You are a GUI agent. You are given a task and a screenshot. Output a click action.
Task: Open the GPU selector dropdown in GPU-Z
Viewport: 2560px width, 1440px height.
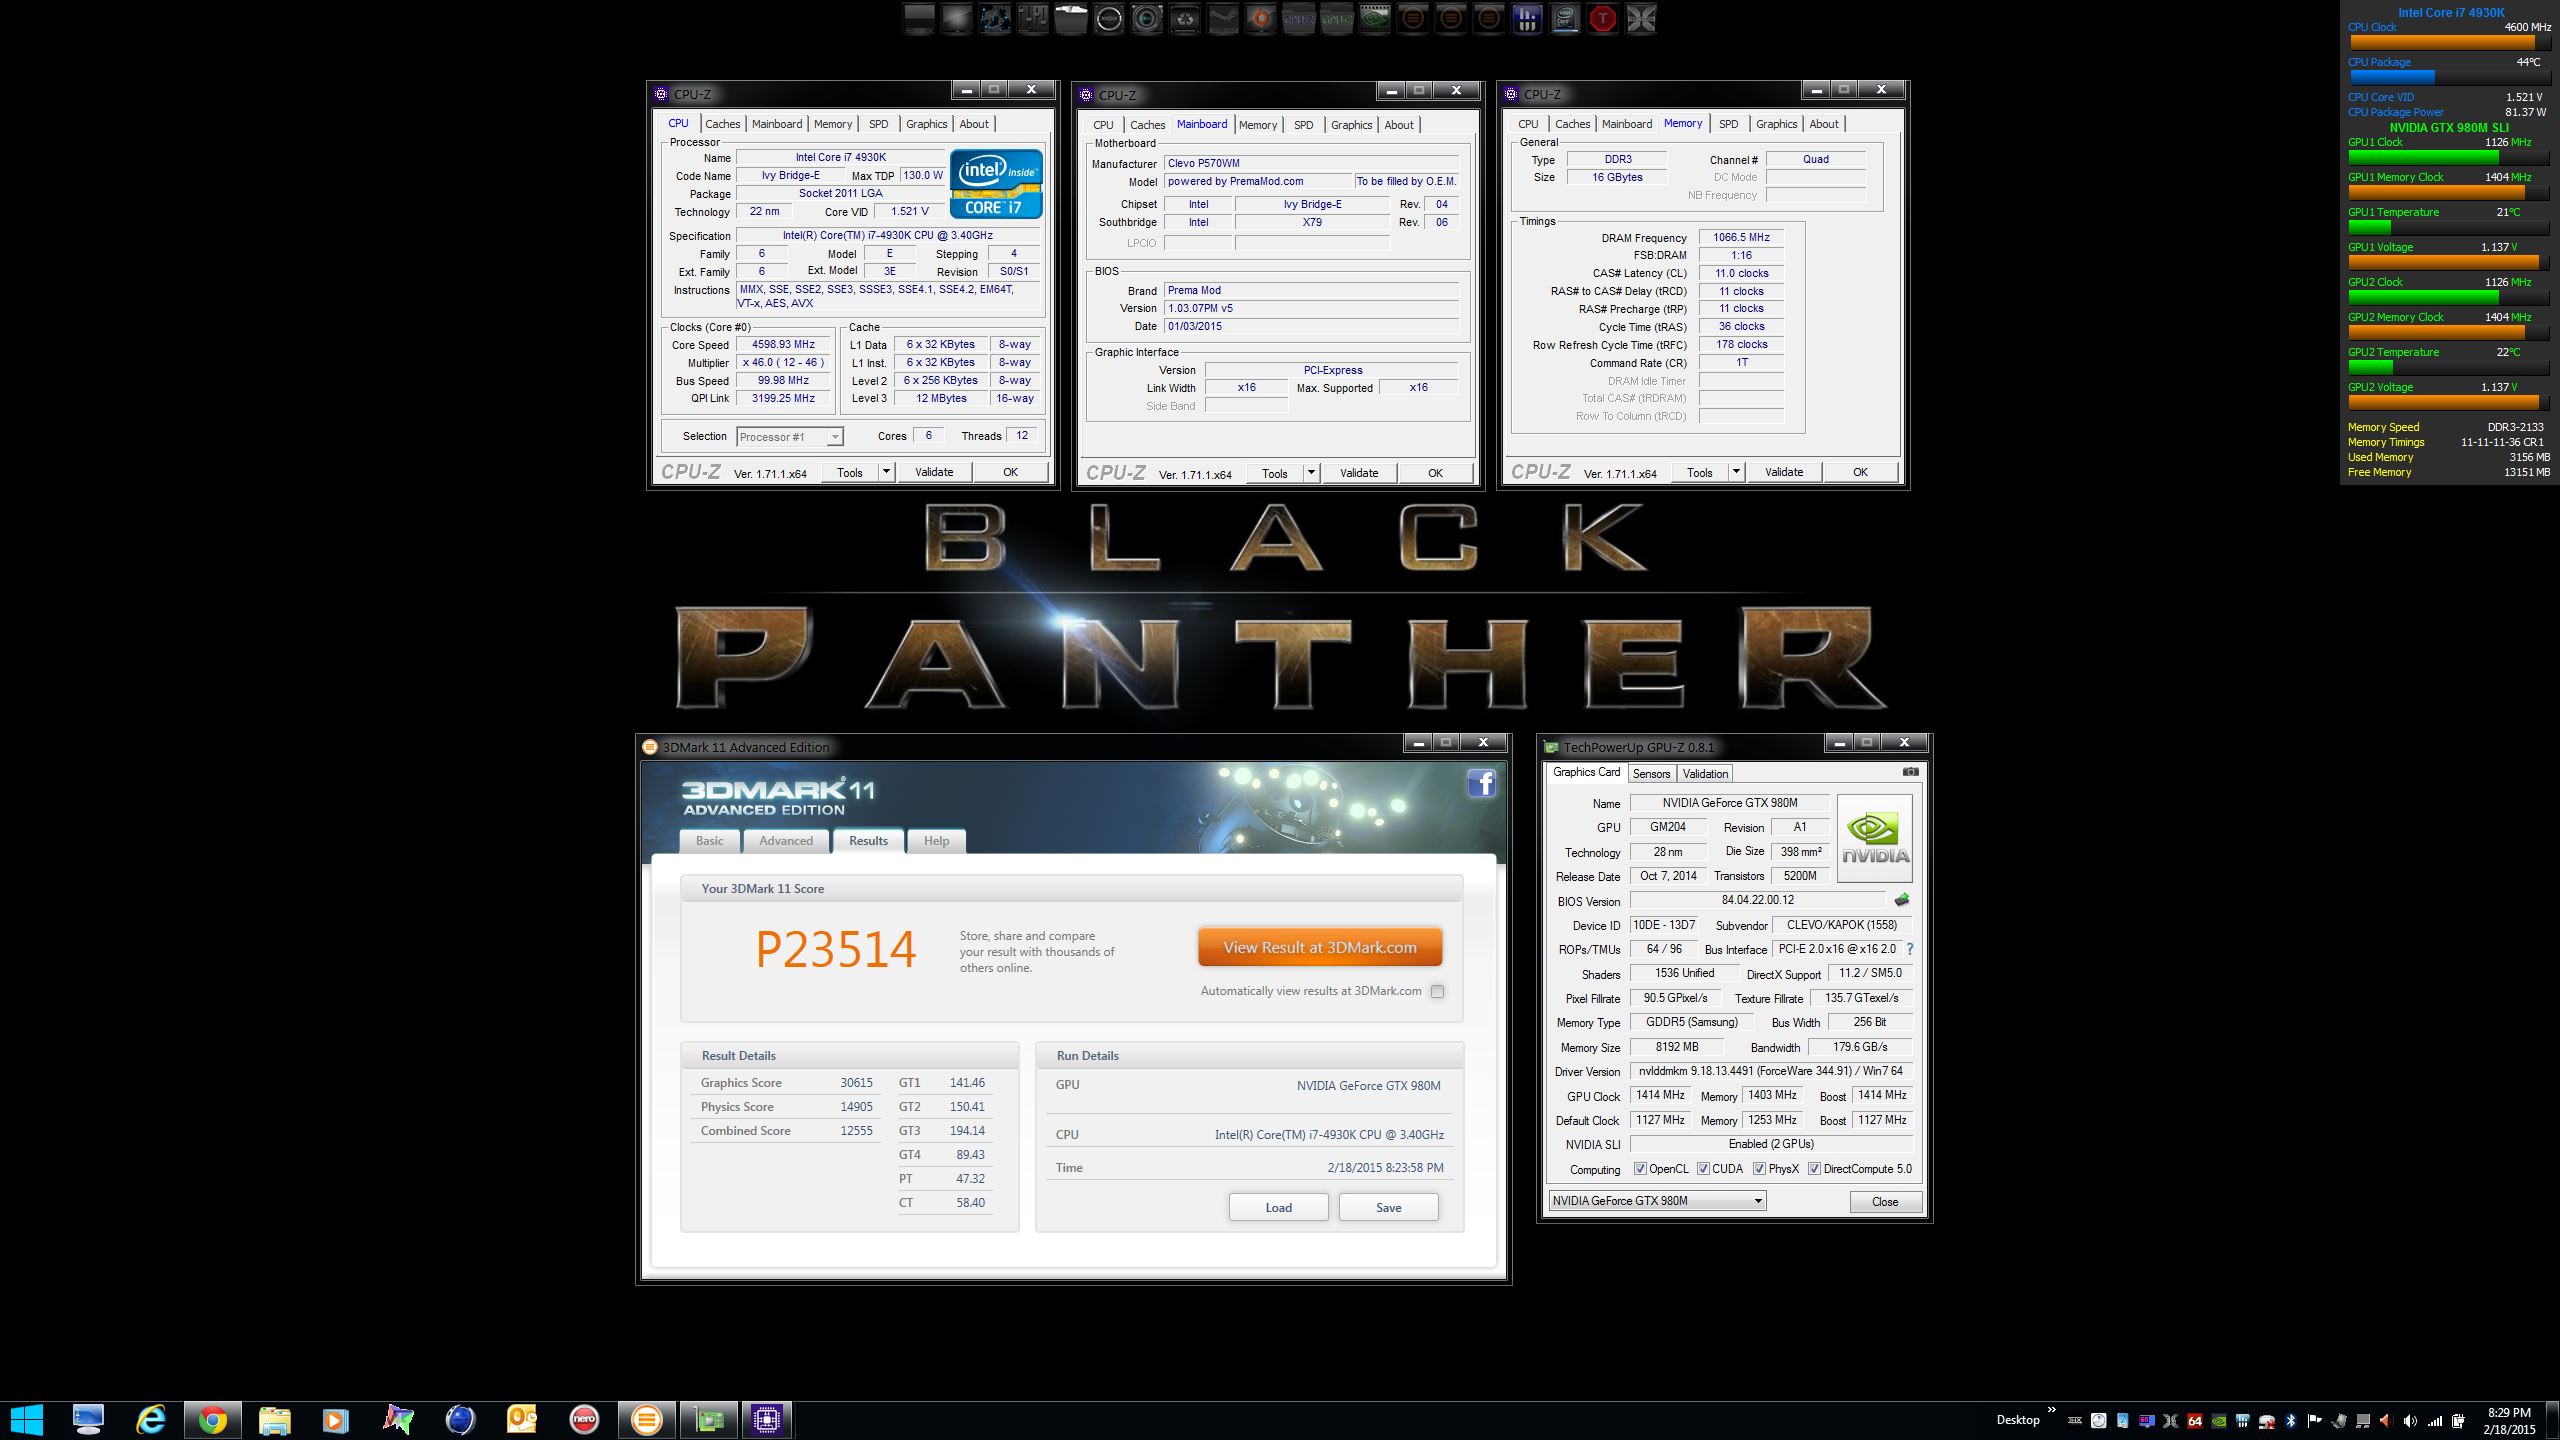pos(1658,1201)
